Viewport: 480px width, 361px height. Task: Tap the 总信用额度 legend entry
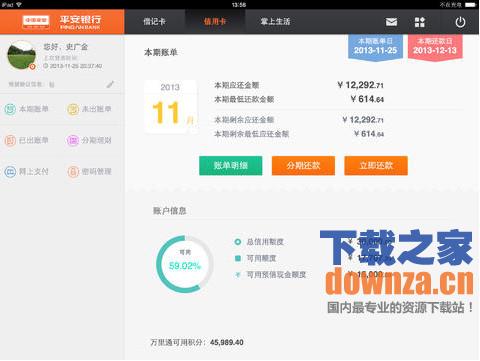click(x=259, y=242)
